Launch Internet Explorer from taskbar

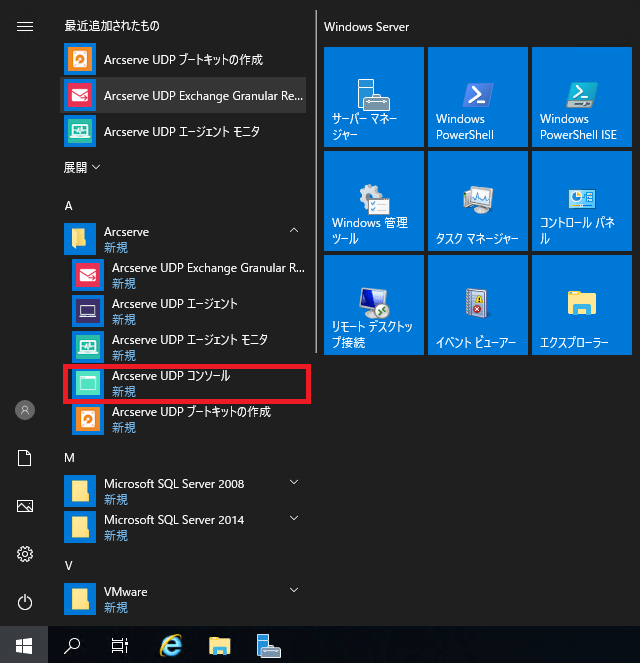(x=171, y=646)
